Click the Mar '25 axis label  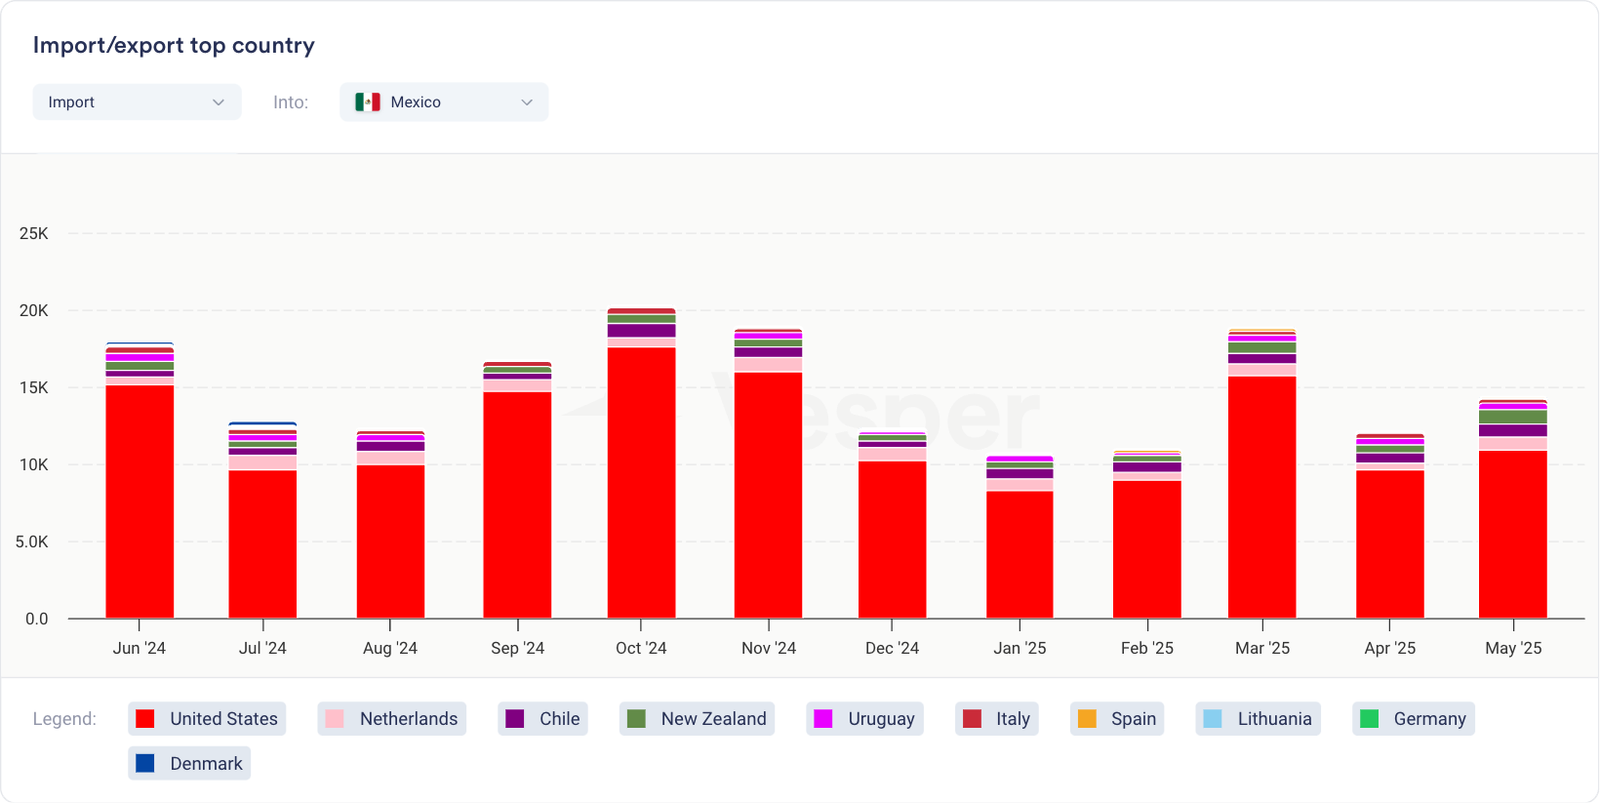click(x=1262, y=648)
